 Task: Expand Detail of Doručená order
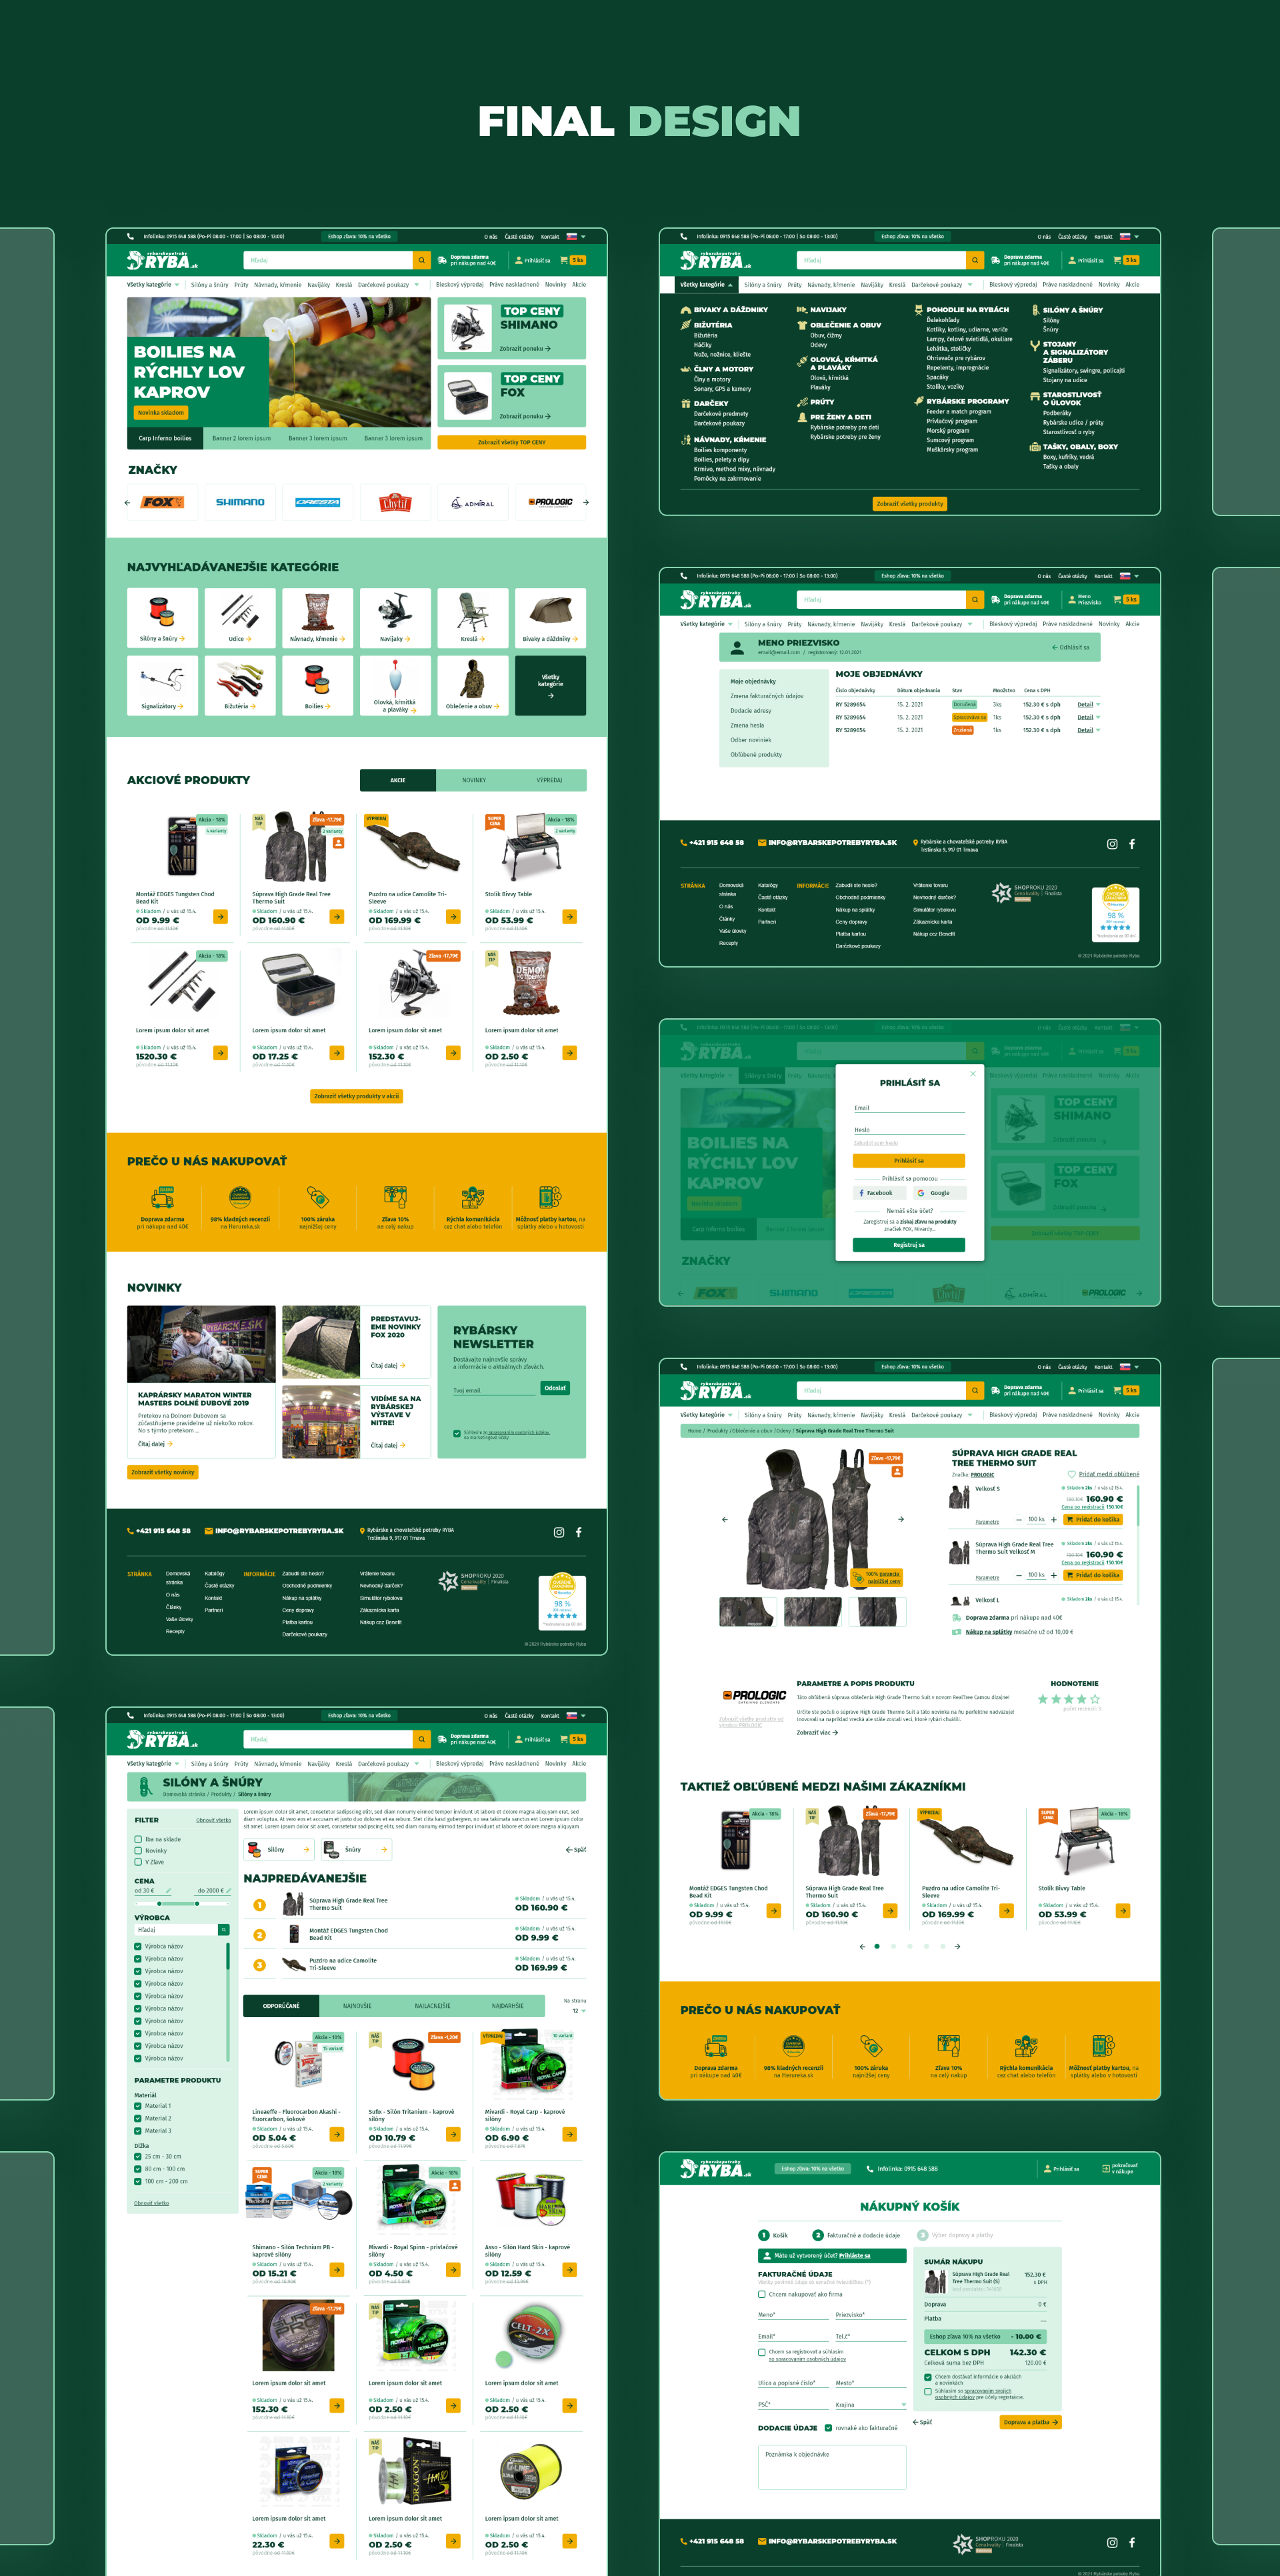pos(1088,705)
